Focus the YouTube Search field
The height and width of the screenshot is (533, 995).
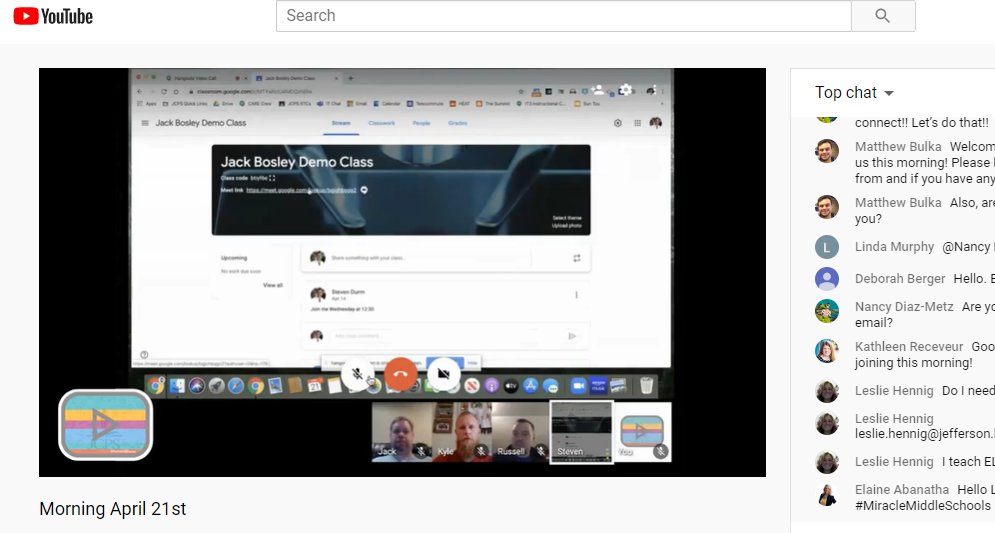click(563, 16)
